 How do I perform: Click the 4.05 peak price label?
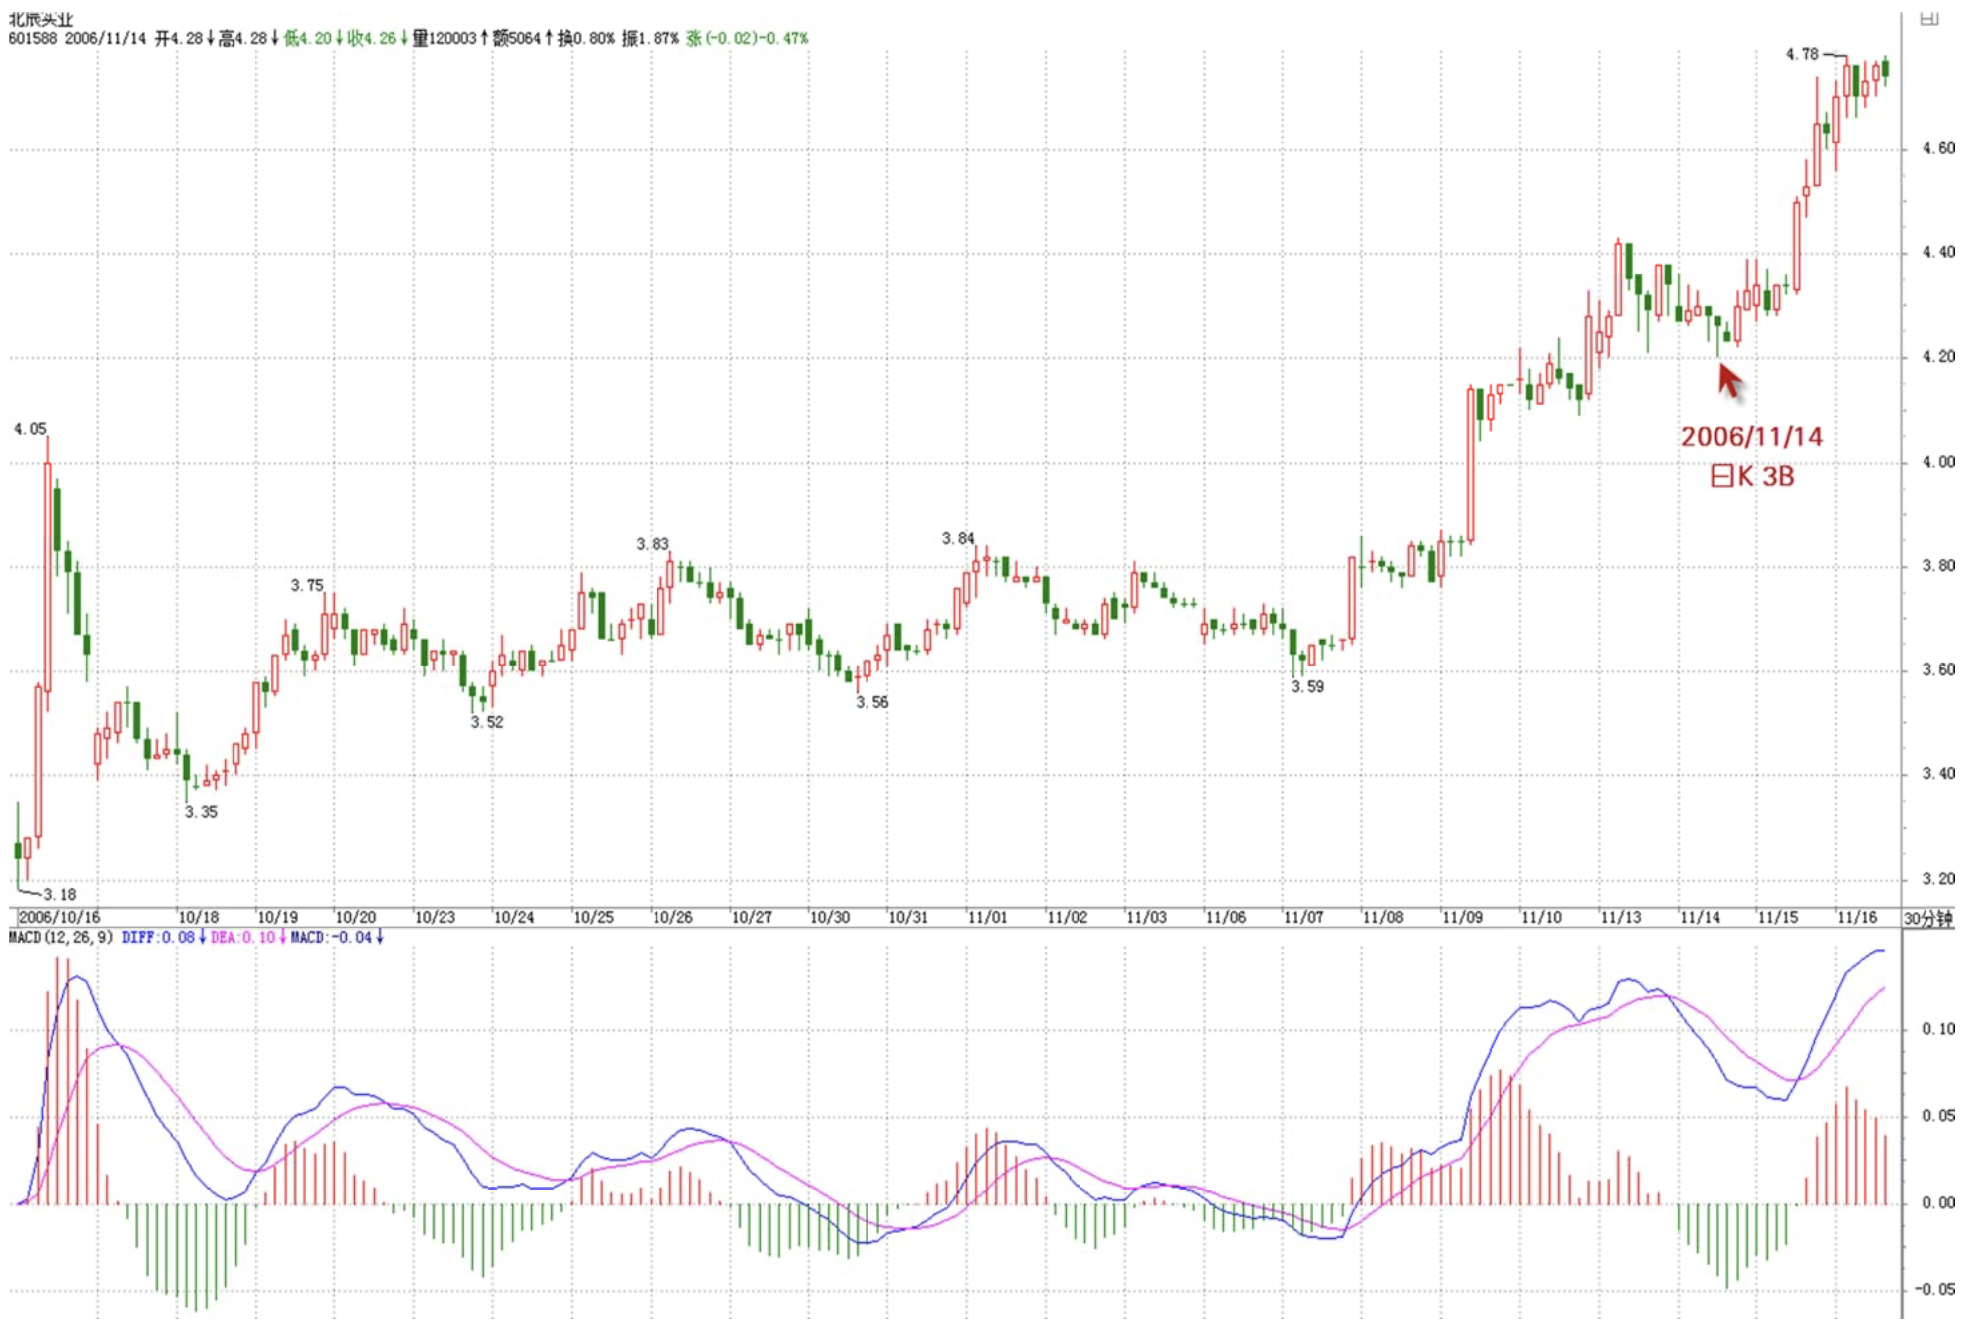(30, 429)
